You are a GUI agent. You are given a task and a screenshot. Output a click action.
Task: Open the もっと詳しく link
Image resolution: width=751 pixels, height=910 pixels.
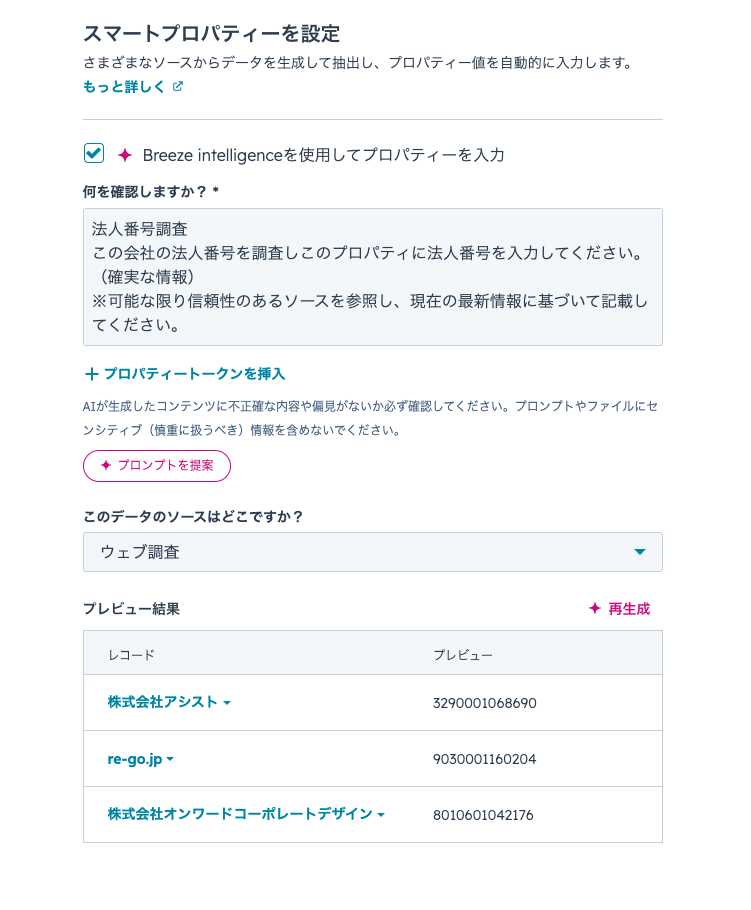pyautogui.click(x=124, y=87)
